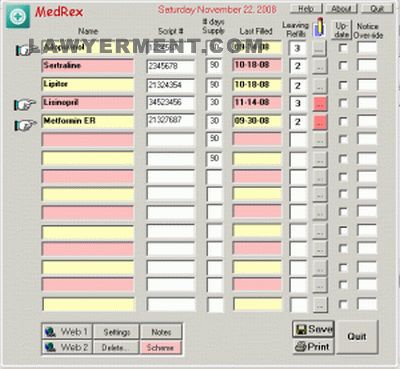The image size is (400, 369).
Task: Tick the Update checkbox for Sertraline
Action: point(342,65)
